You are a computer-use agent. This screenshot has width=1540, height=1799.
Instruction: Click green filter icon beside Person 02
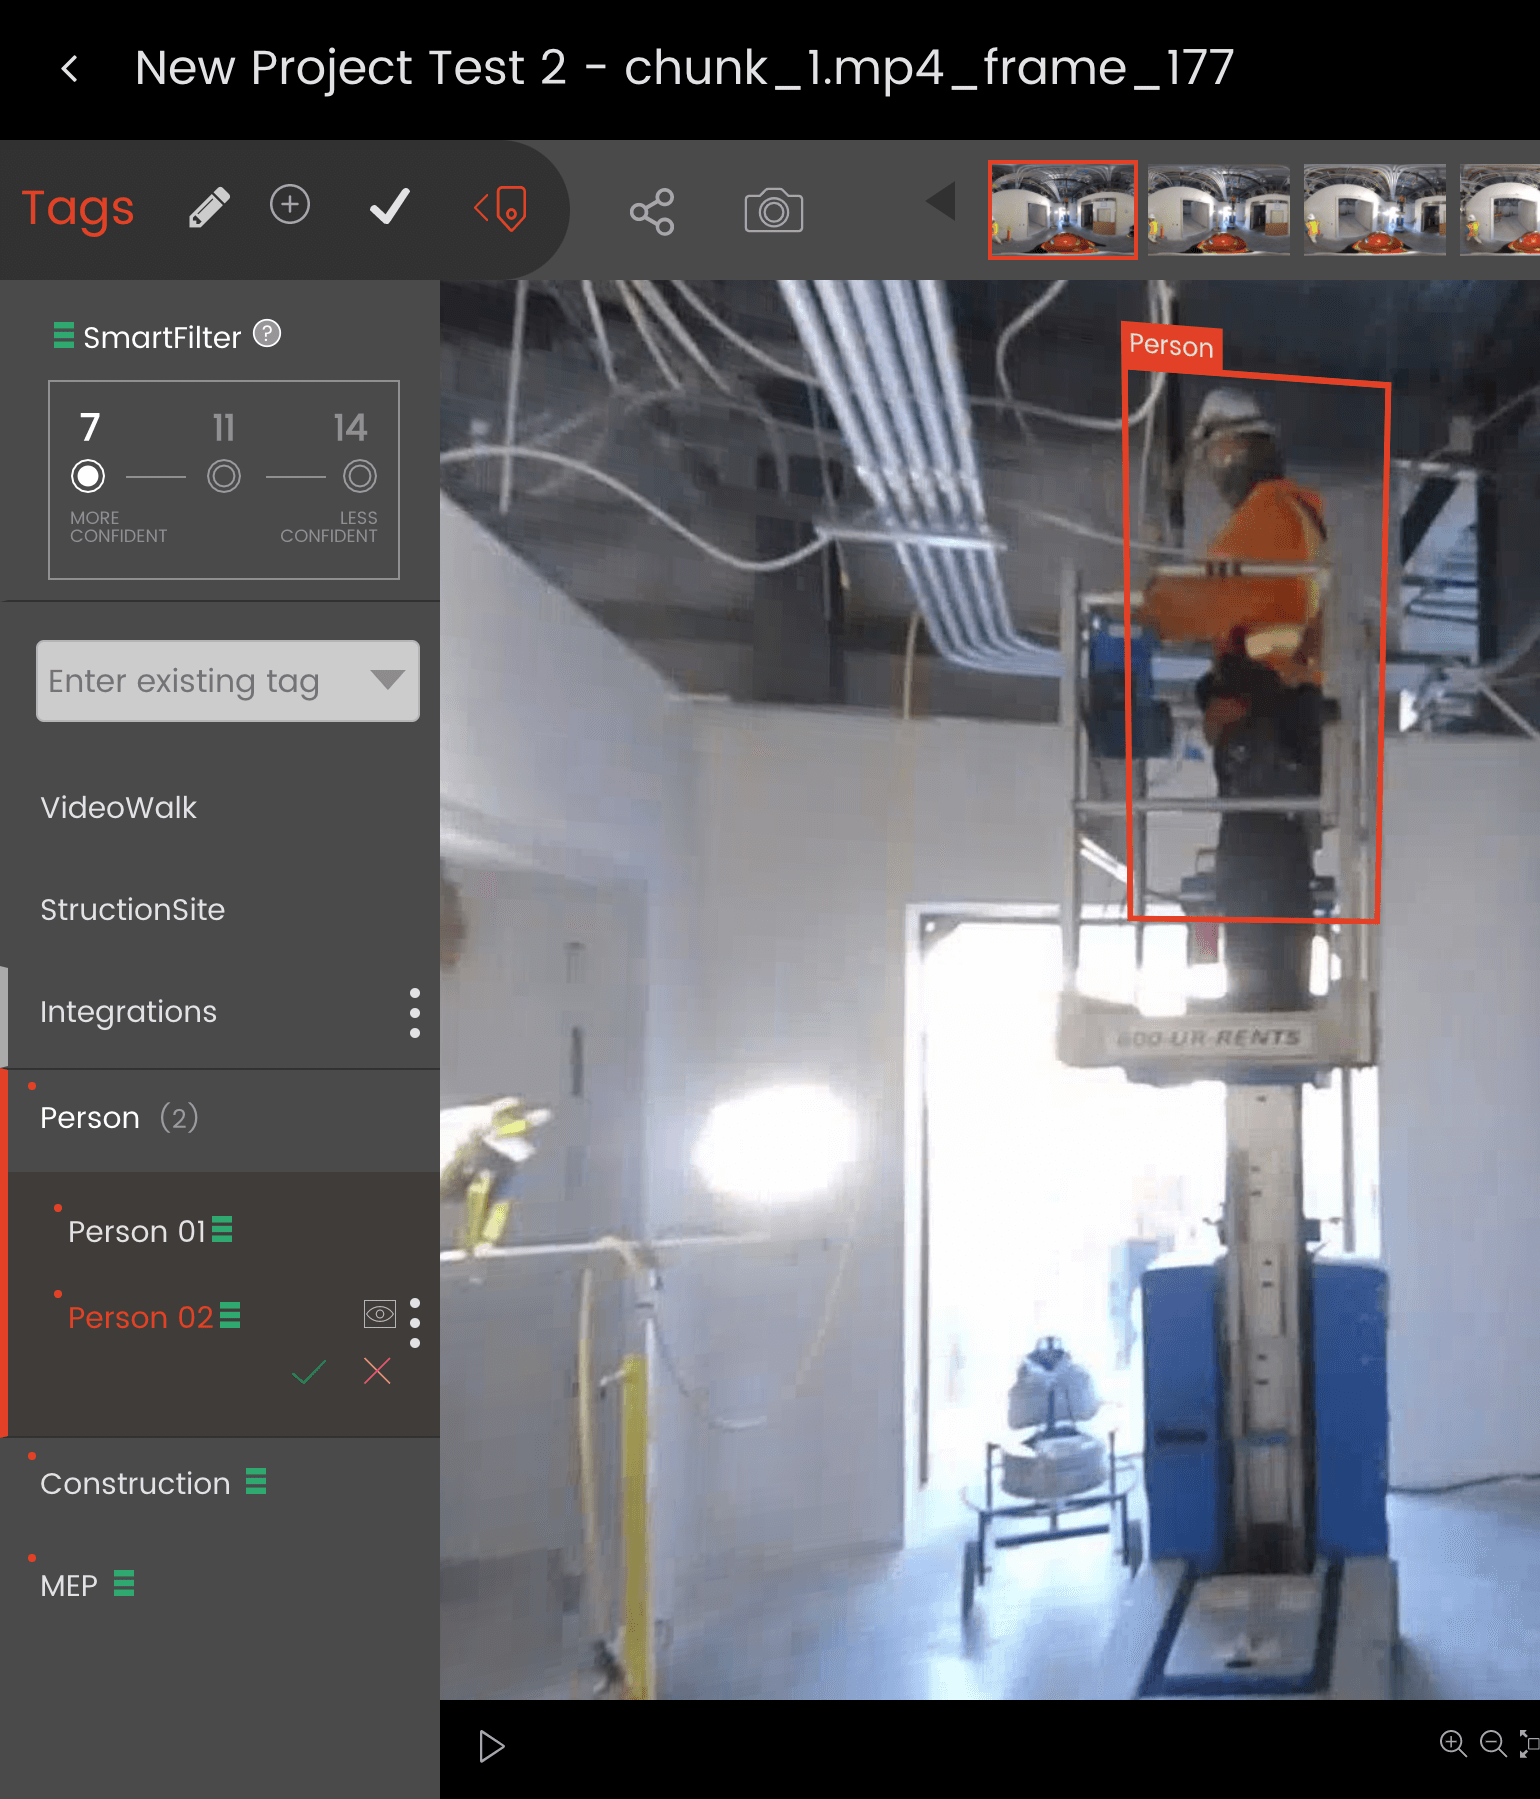(x=230, y=1315)
